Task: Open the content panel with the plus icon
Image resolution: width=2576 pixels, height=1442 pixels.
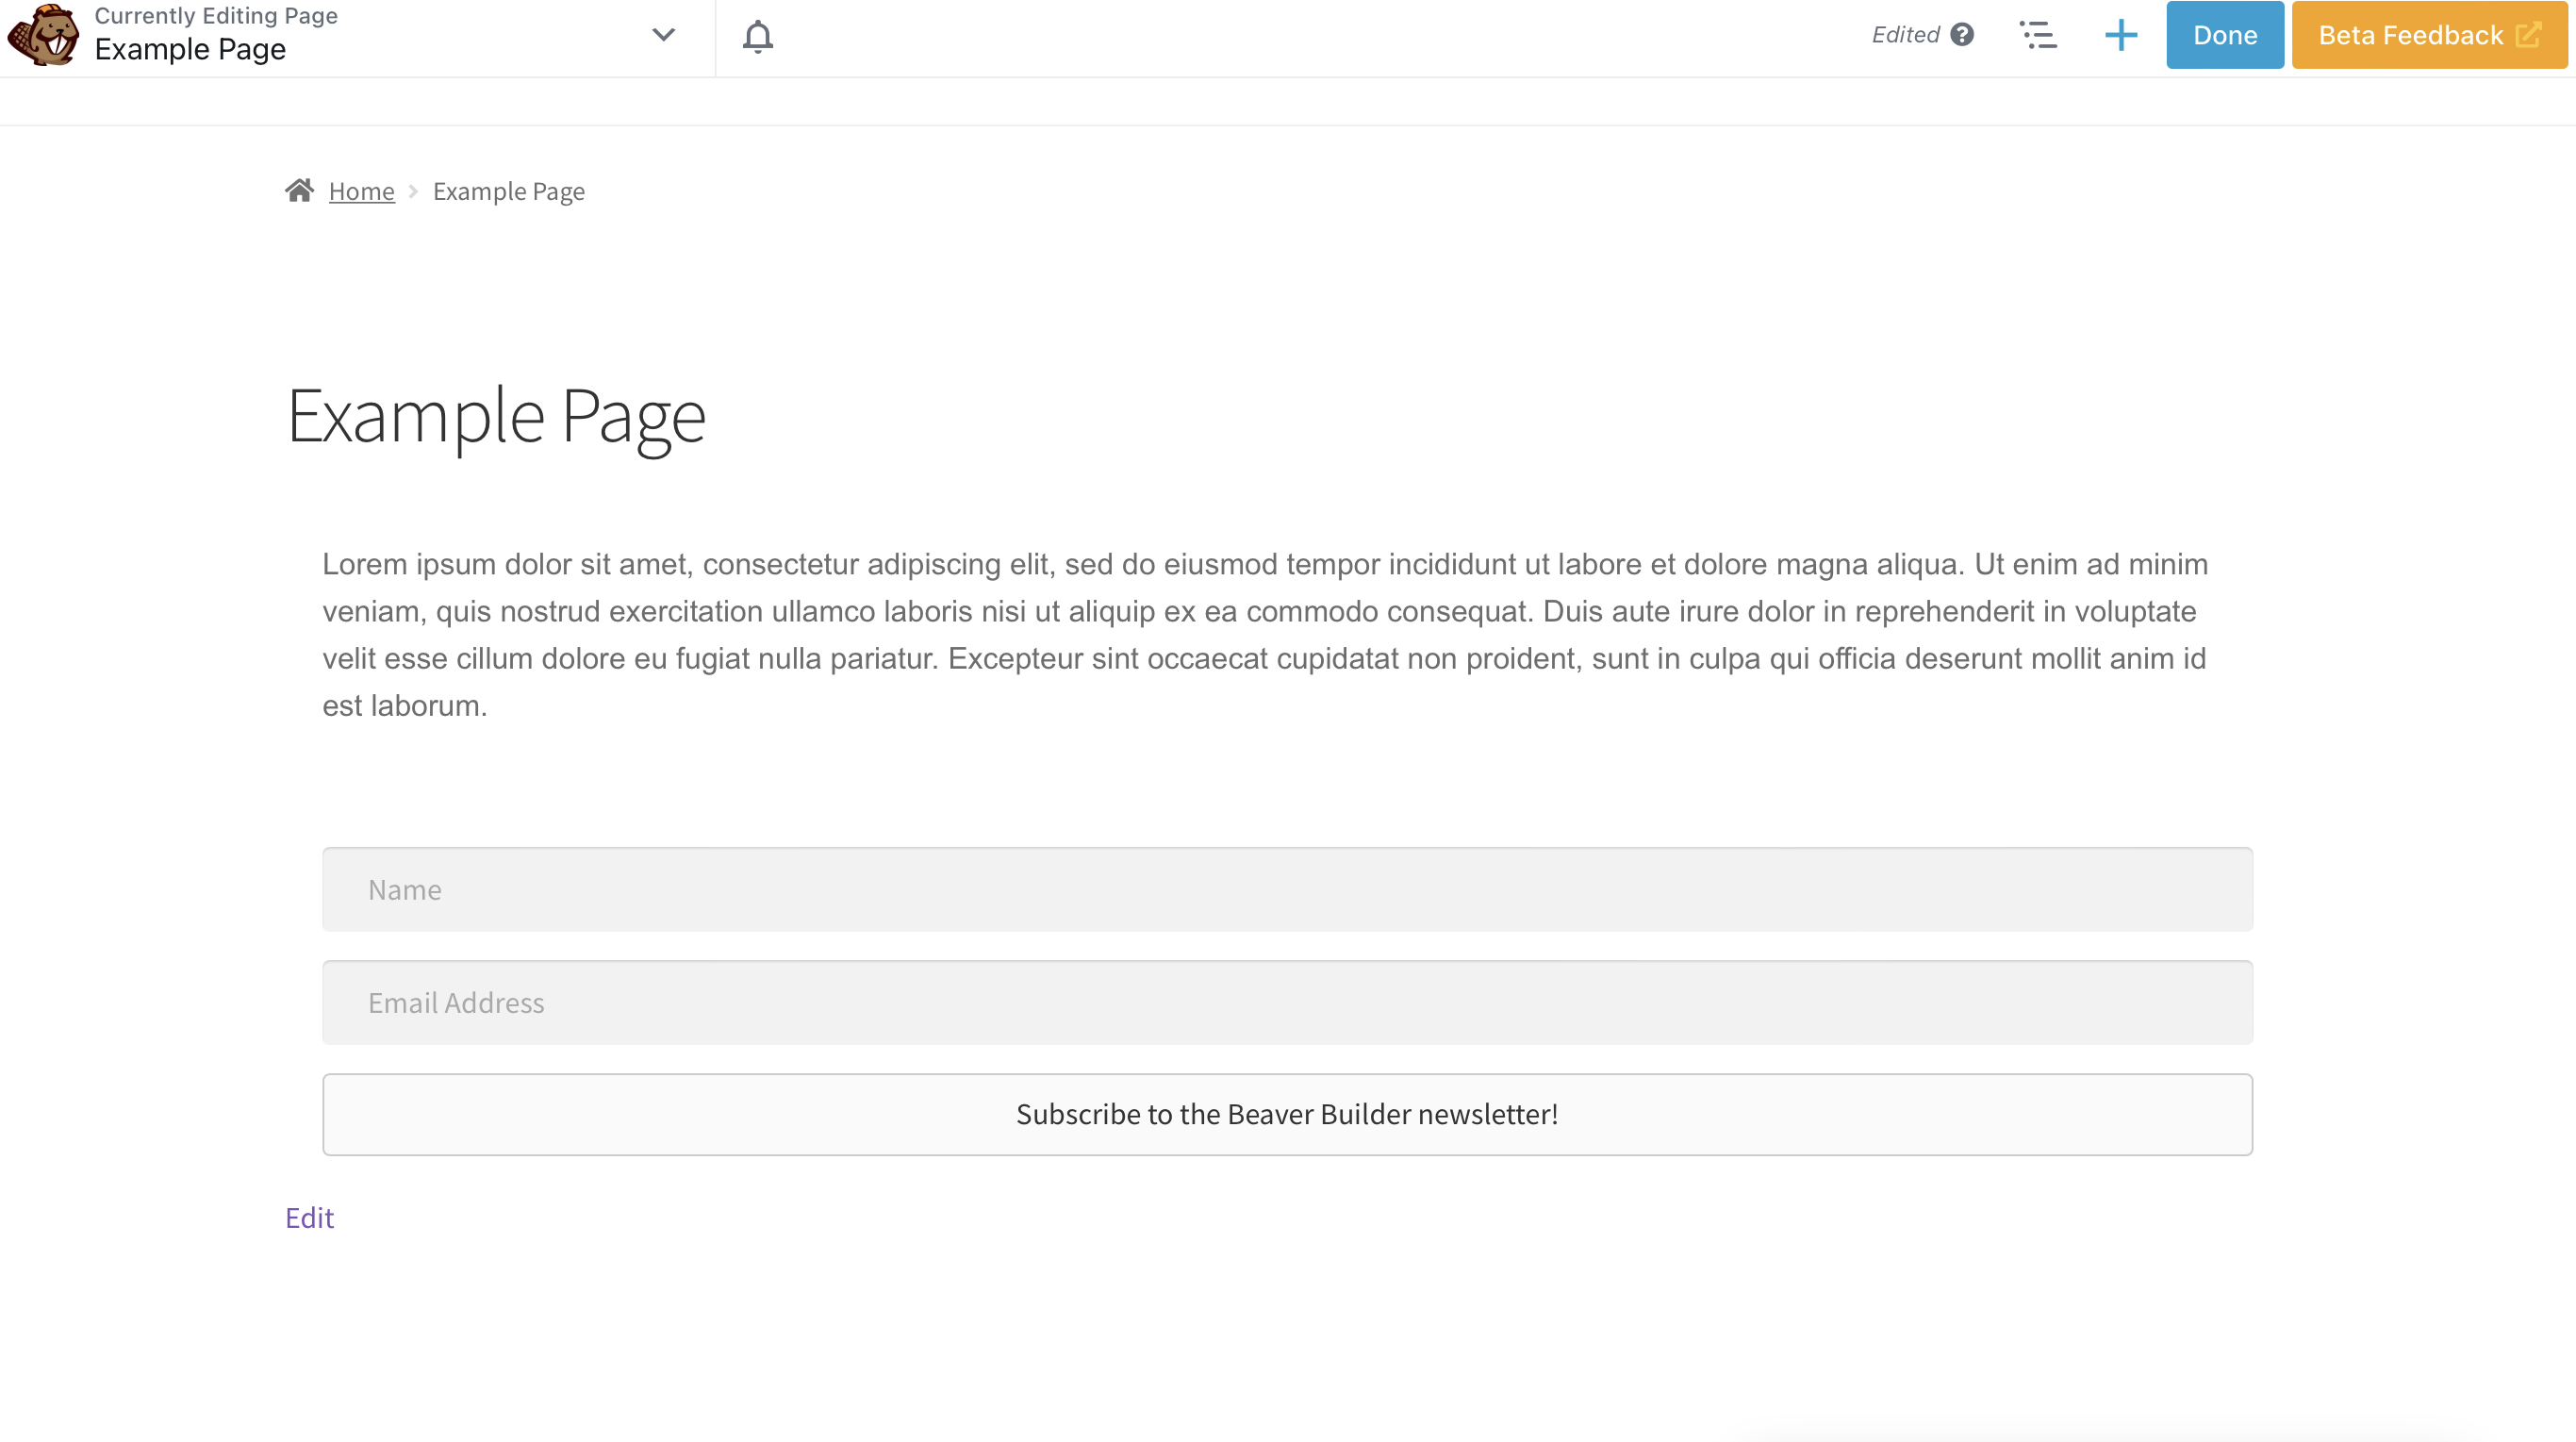Action: pyautogui.click(x=2120, y=35)
